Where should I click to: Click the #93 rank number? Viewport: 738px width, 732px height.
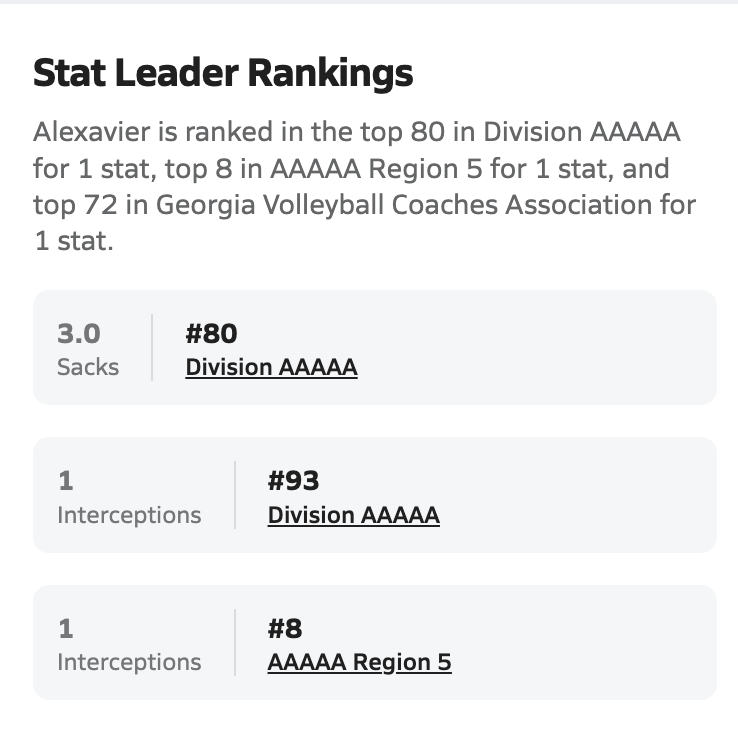tap(293, 481)
